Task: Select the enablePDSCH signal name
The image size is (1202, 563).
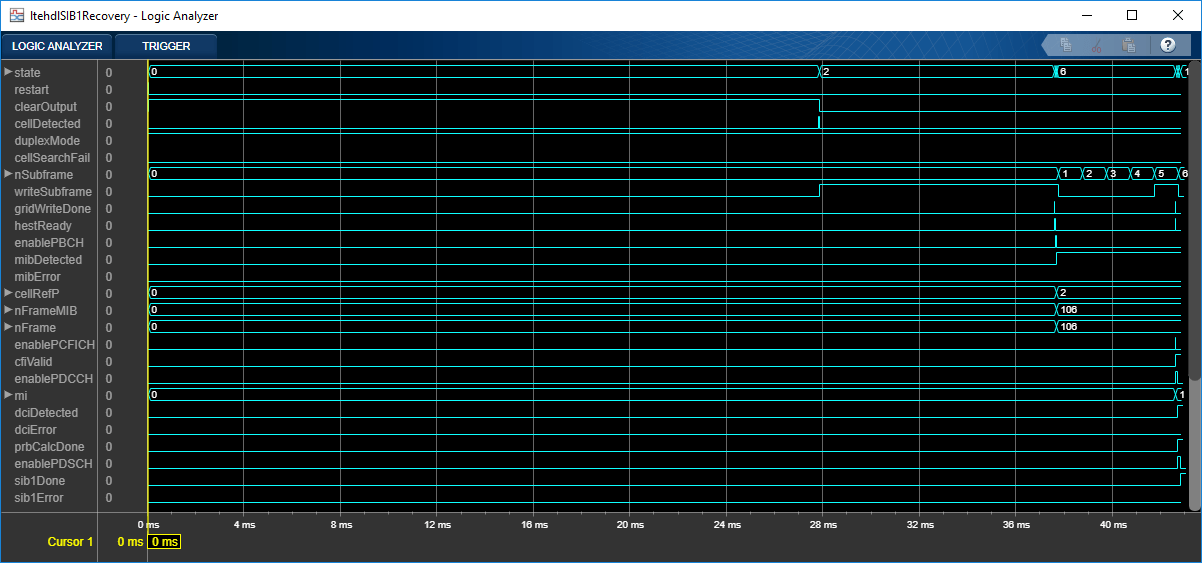Action: pos(52,464)
